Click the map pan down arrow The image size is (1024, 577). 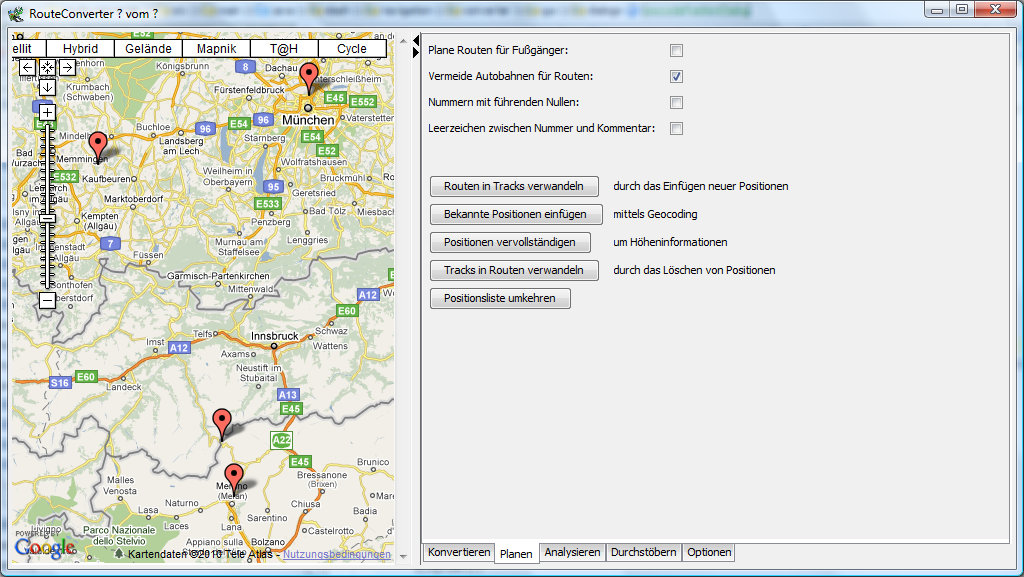click(47, 87)
